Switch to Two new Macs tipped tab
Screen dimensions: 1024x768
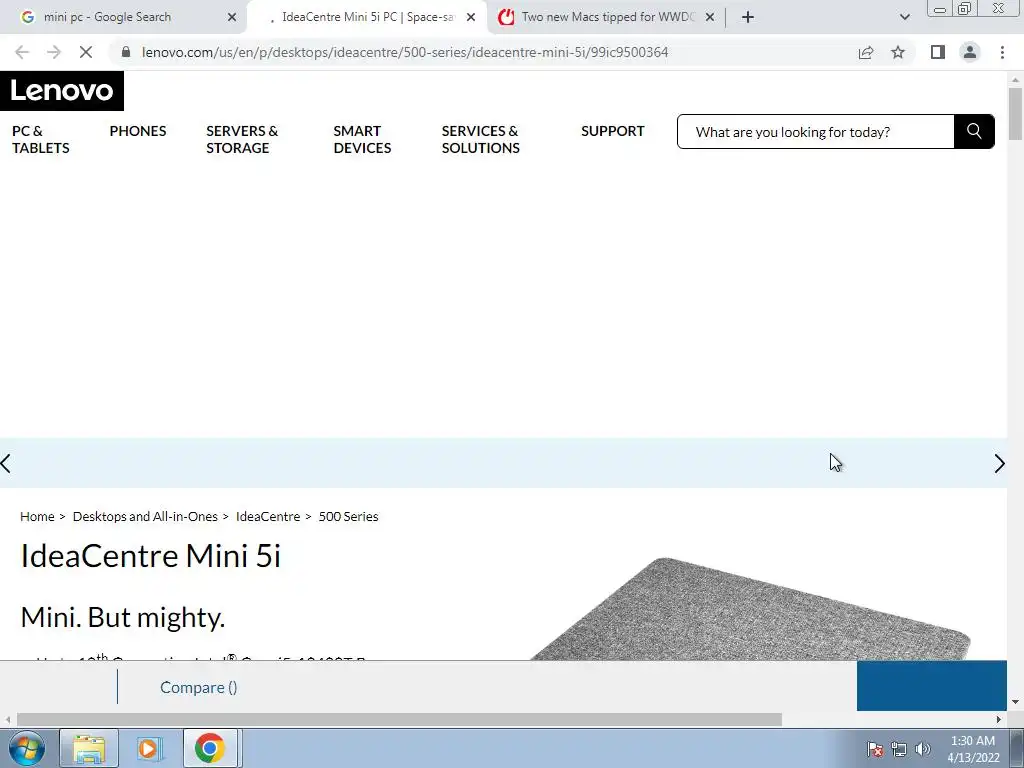[607, 17]
